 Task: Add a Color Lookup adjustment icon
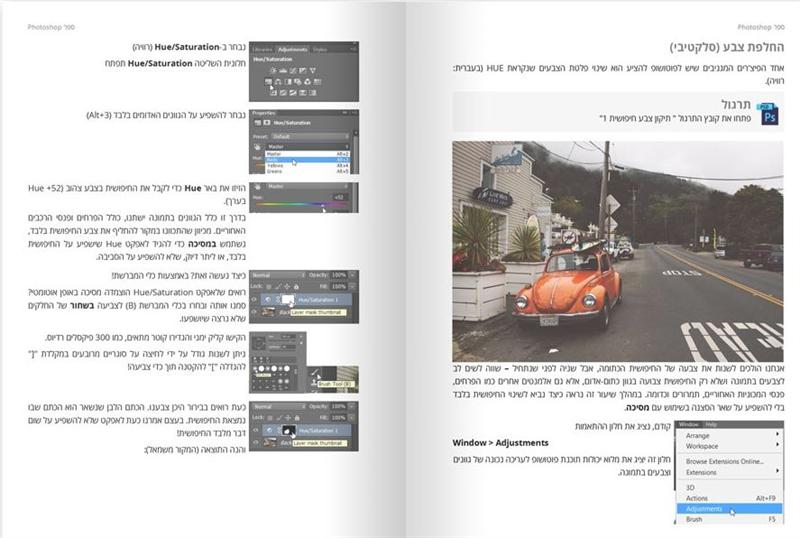(317, 82)
